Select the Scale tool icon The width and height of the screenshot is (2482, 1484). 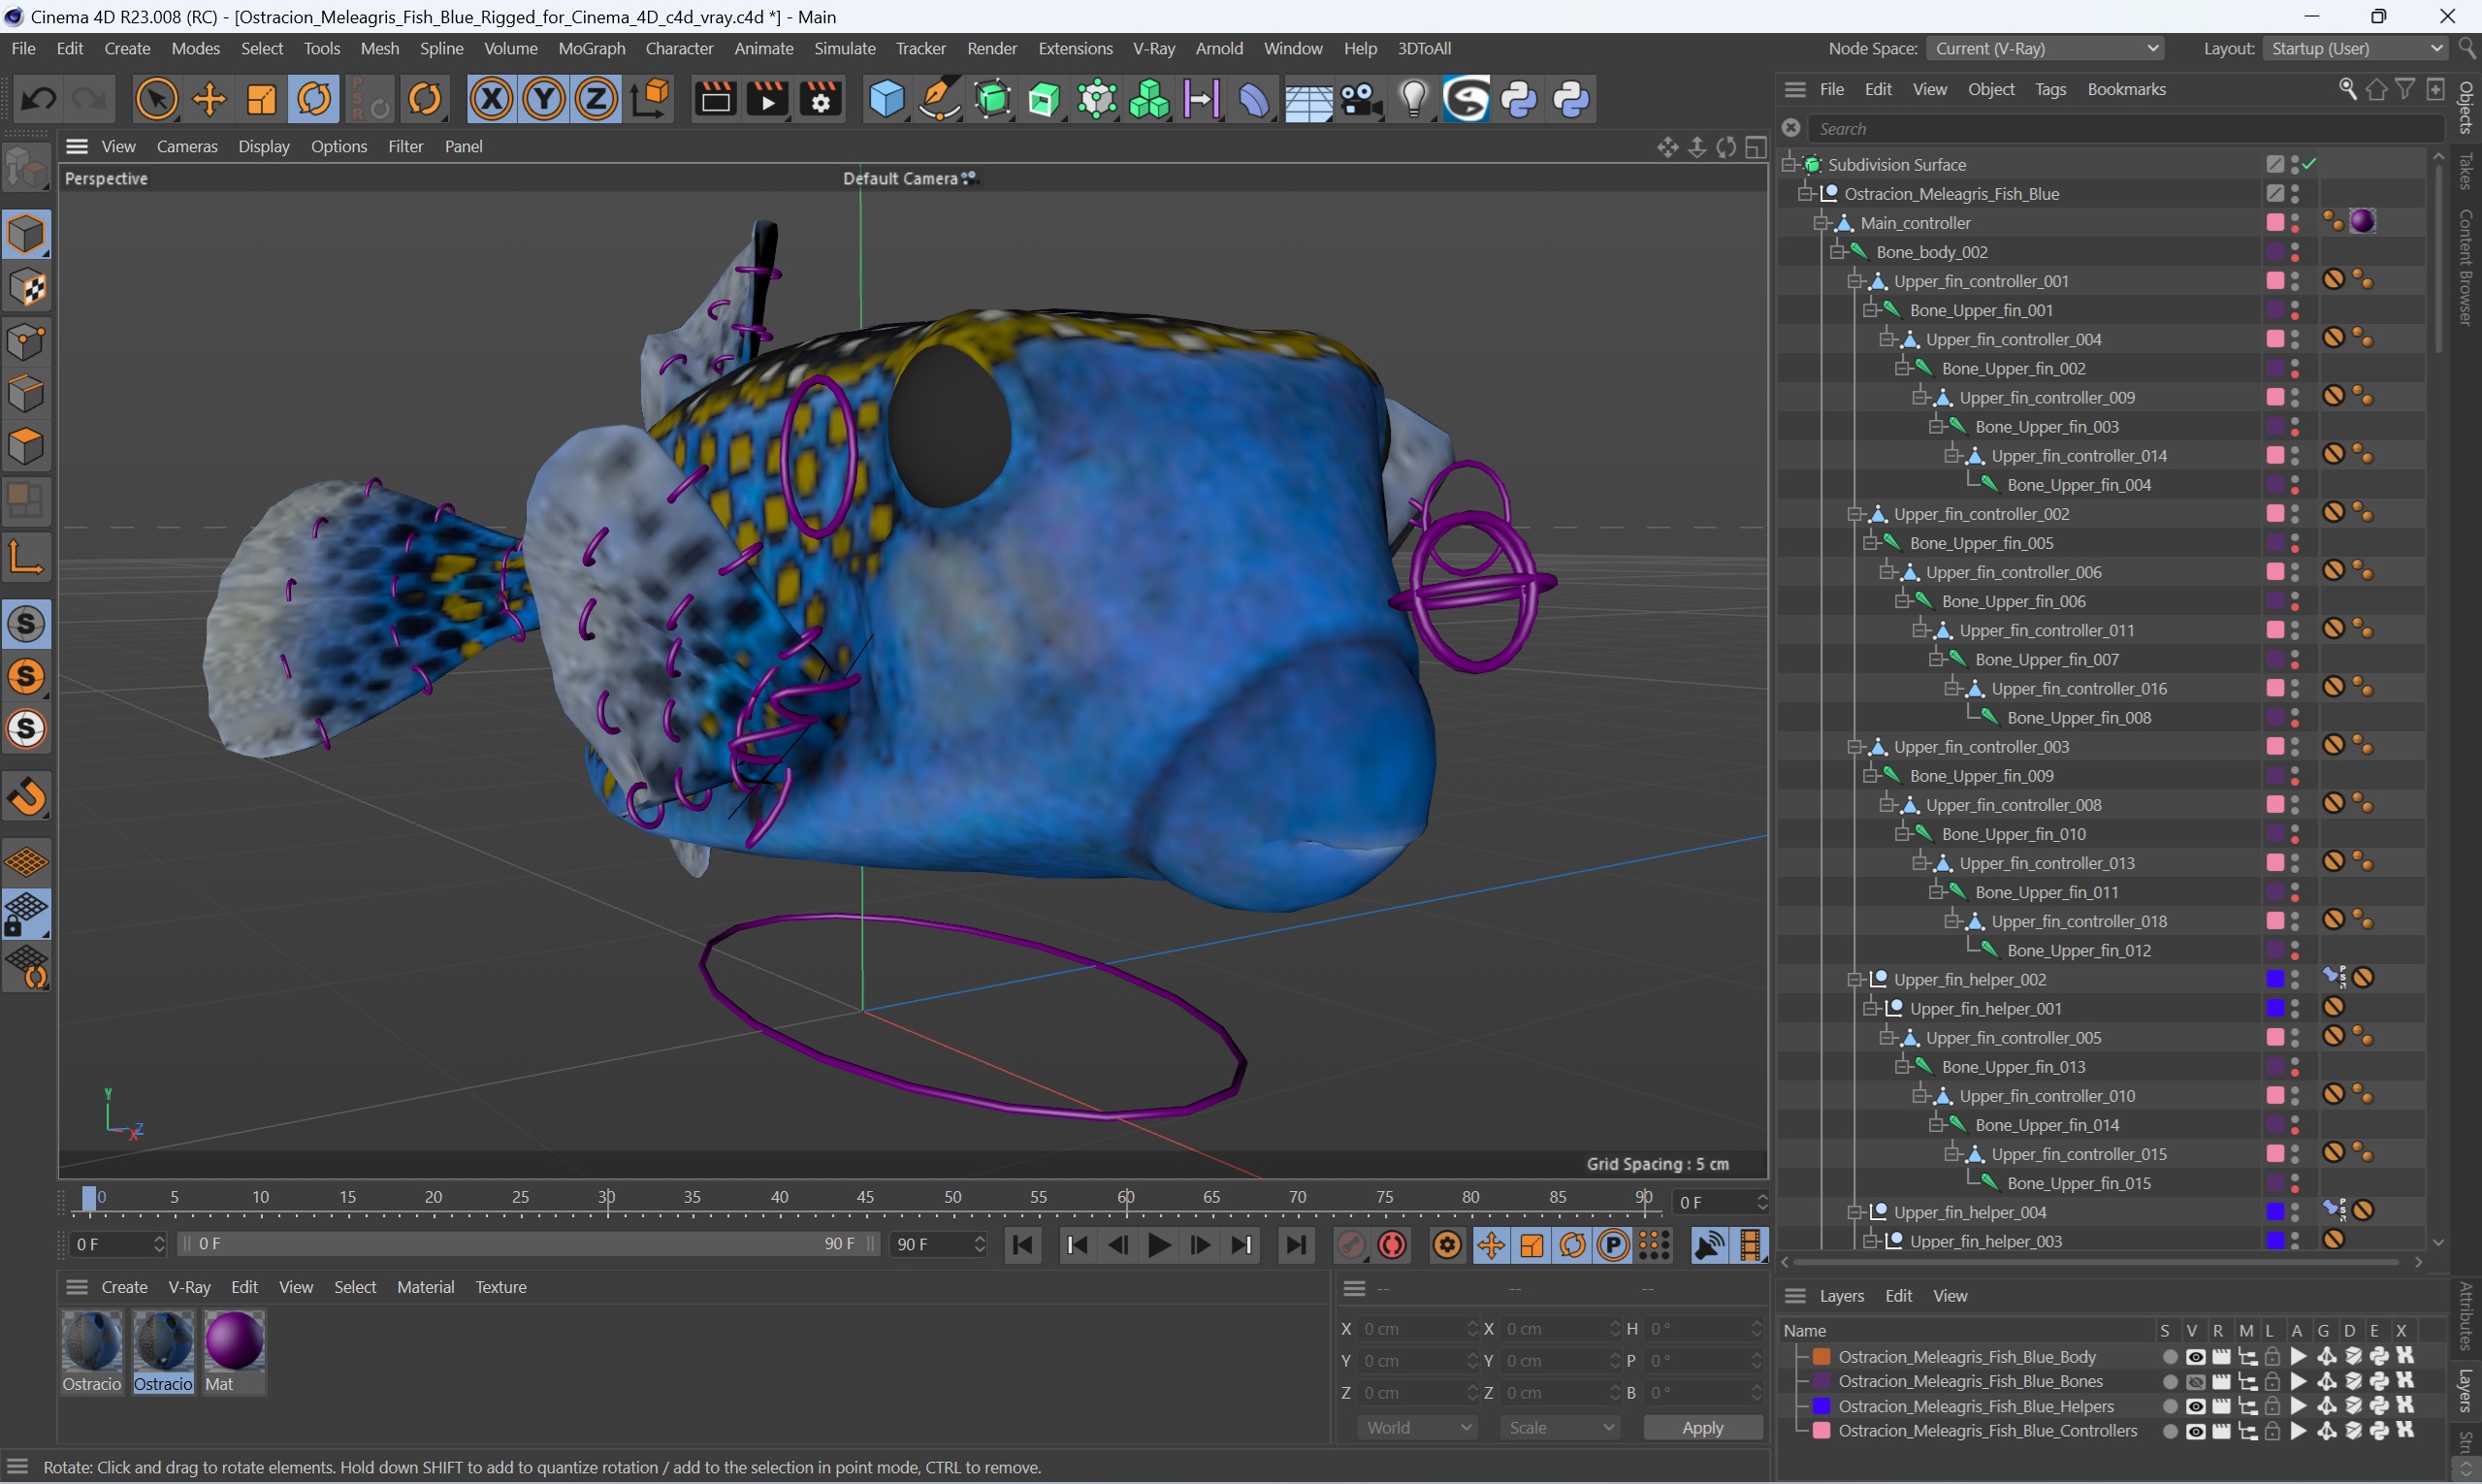point(262,99)
